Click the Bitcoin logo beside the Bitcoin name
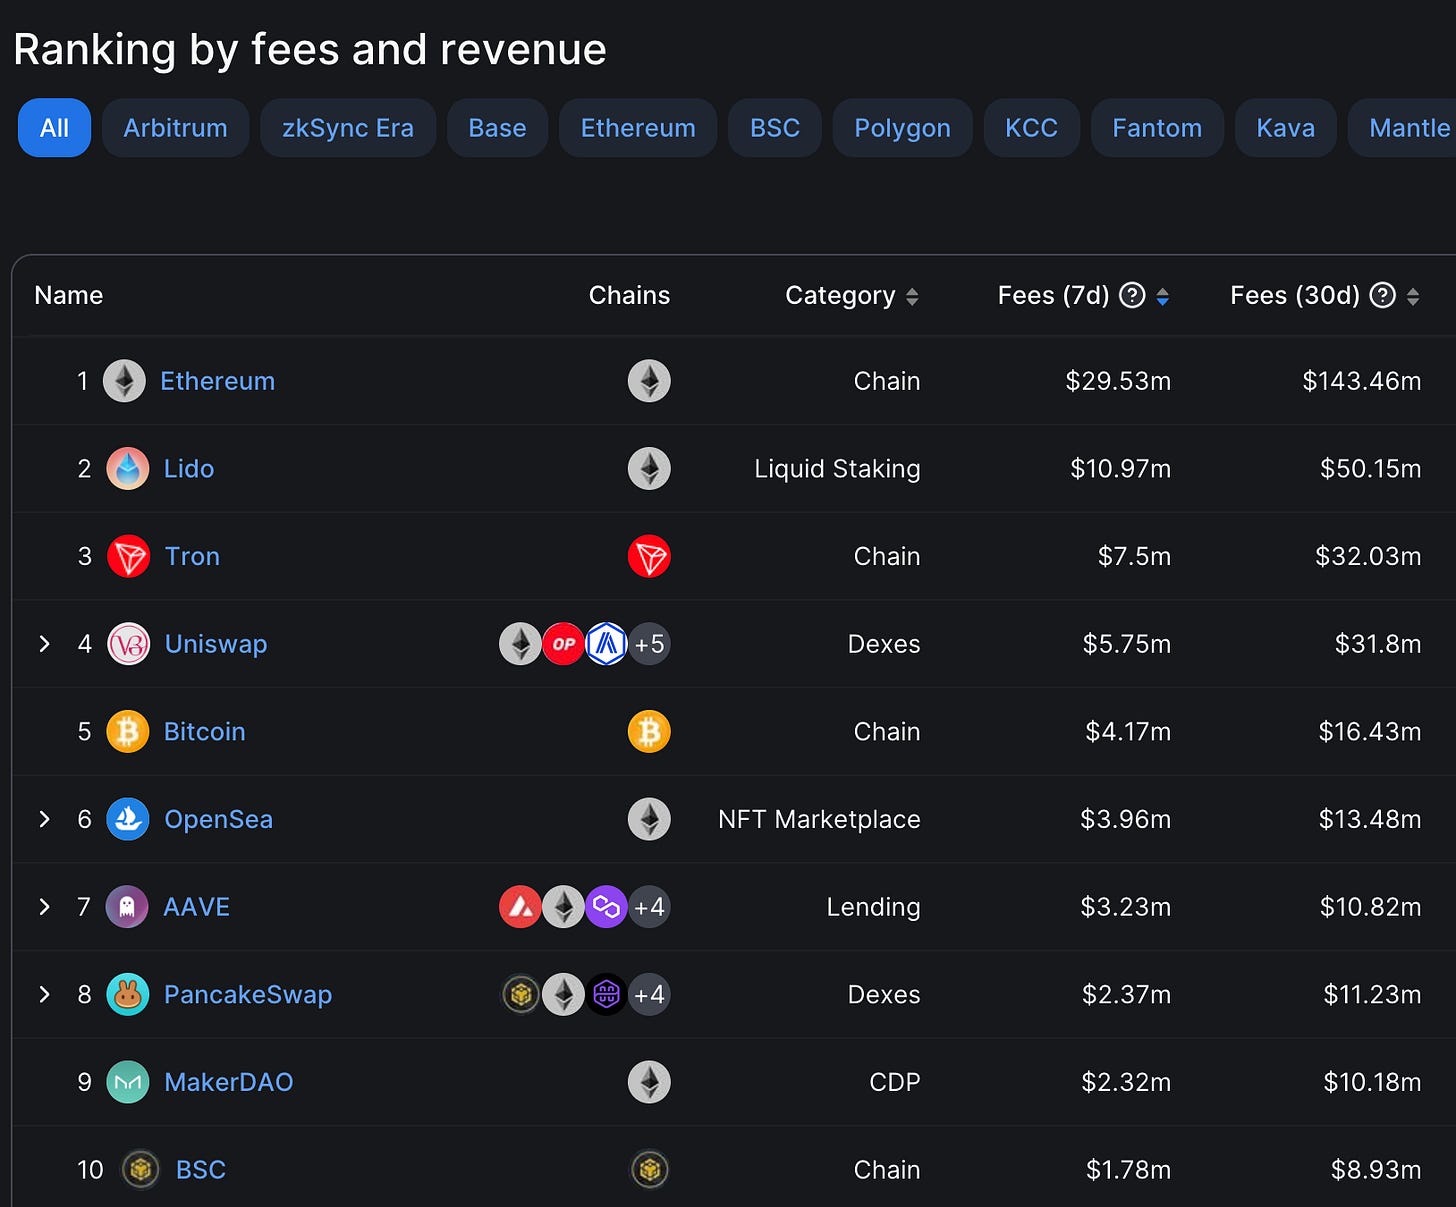The image size is (1456, 1207). click(128, 732)
